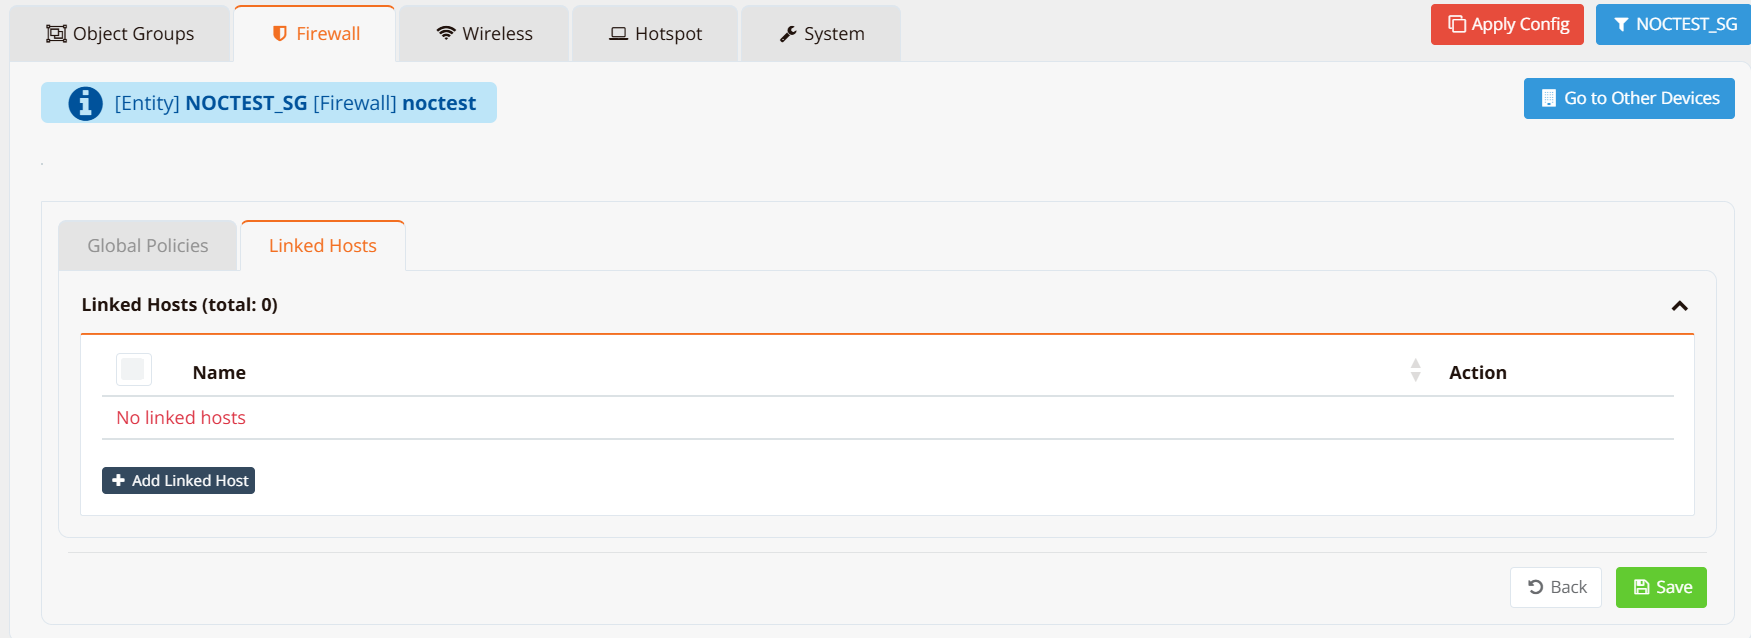Toggle the select-all checkbox beside Name
This screenshot has height=638, width=1751.
tap(133, 370)
